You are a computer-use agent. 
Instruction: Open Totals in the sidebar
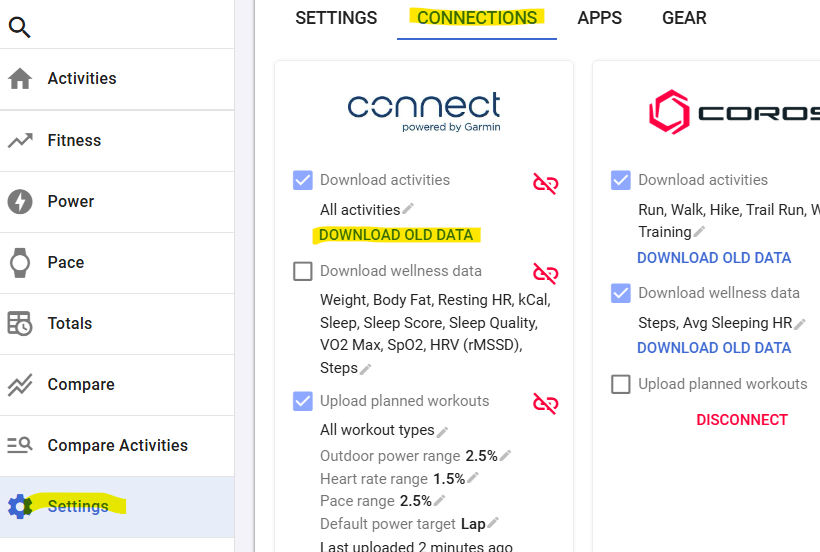tap(117, 324)
